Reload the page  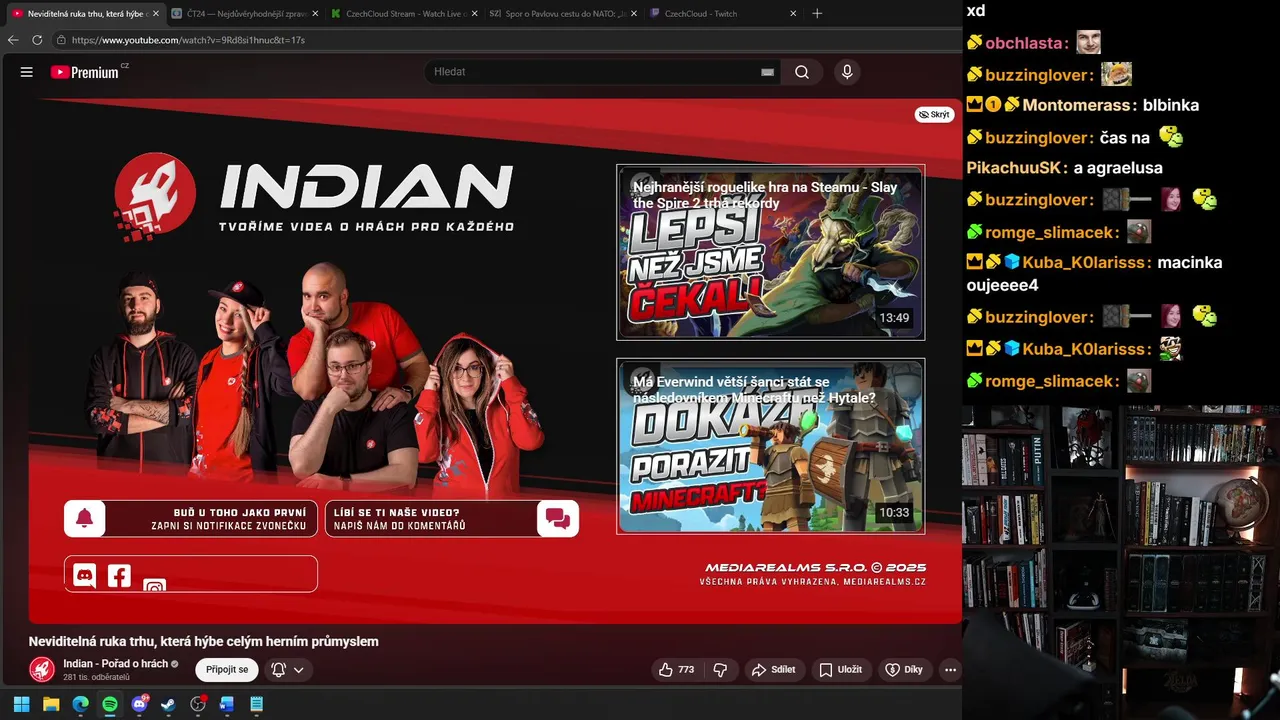point(37,40)
